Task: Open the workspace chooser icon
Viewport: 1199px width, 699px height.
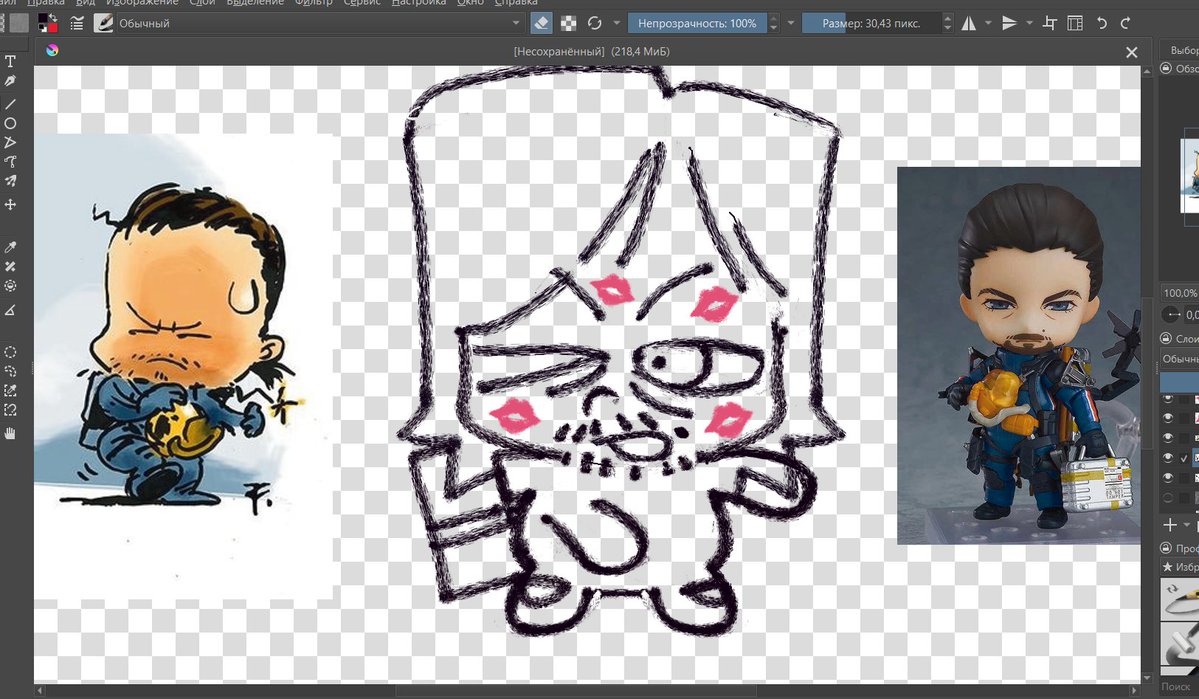Action: 1075,24
